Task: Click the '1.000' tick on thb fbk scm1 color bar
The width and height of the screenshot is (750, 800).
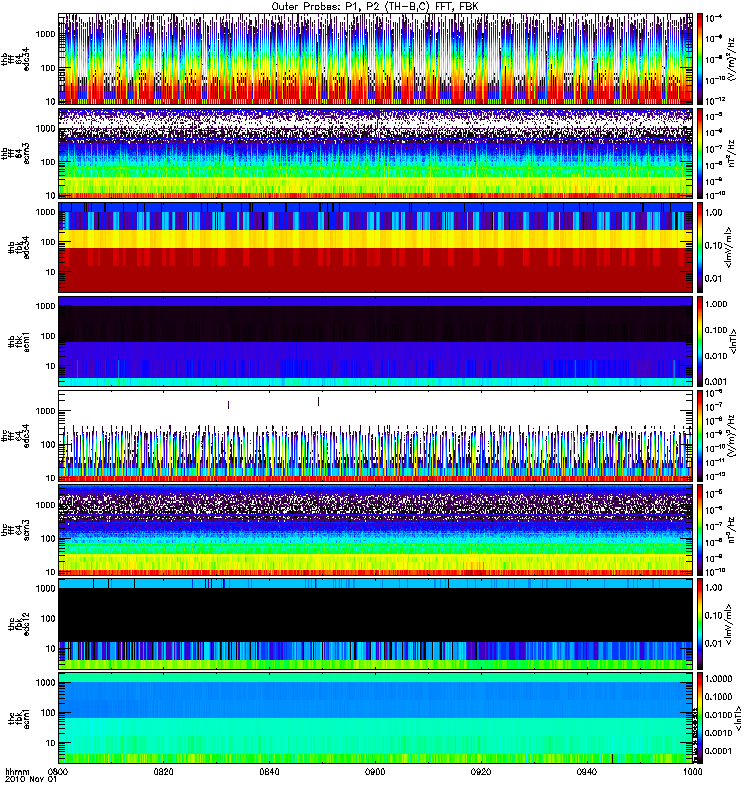Action: pyautogui.click(x=716, y=304)
